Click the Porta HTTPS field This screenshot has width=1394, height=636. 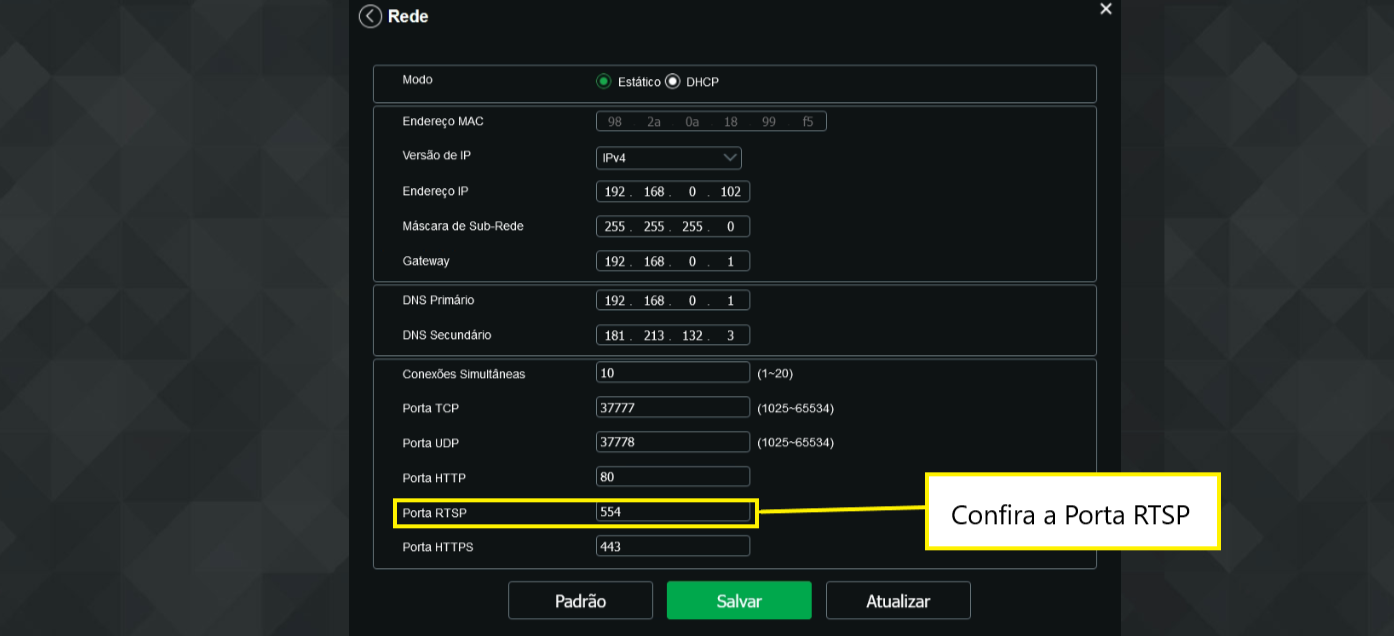click(673, 547)
